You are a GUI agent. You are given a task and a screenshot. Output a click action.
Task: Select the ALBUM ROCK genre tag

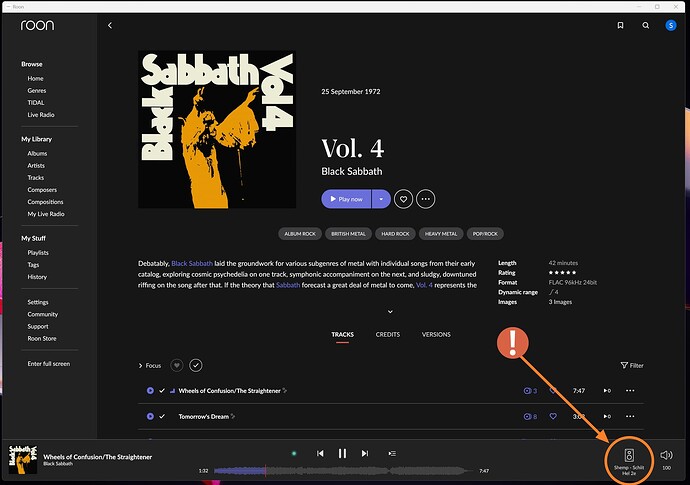pyautogui.click(x=300, y=234)
